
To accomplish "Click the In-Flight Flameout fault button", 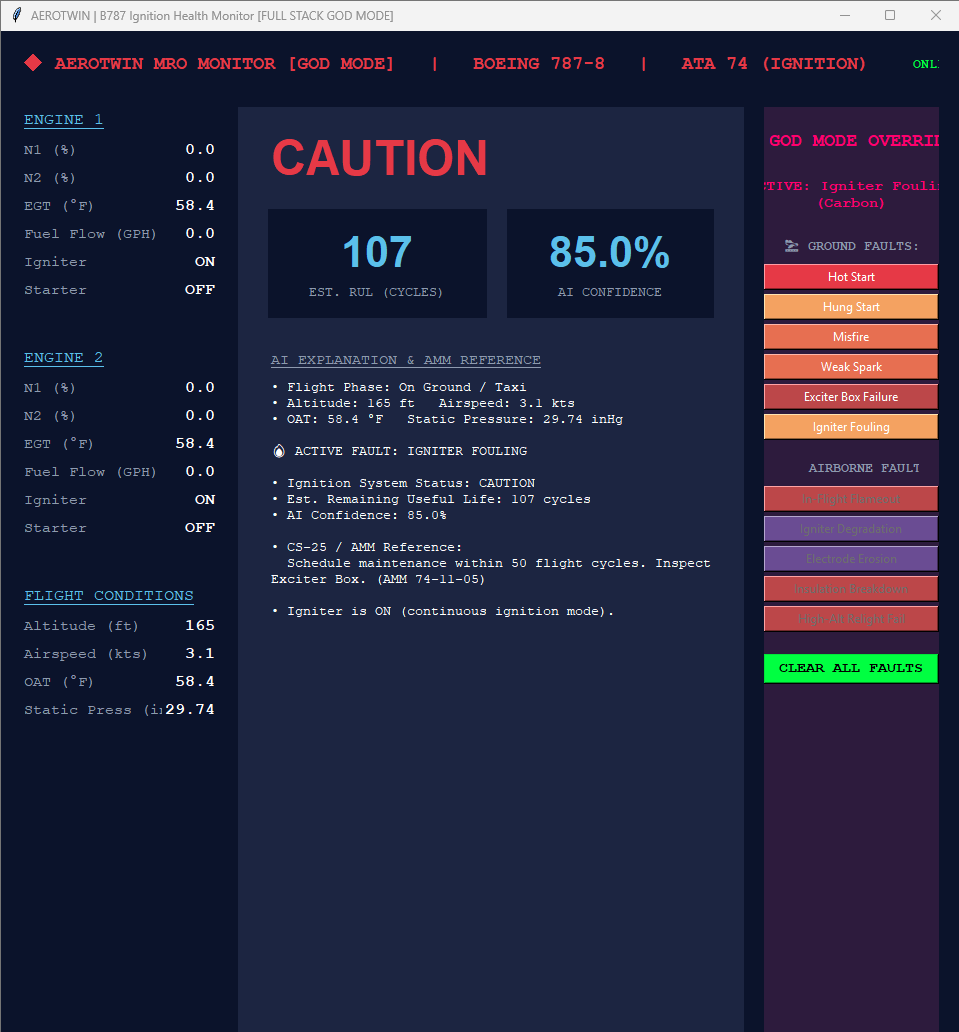I will [850, 499].
